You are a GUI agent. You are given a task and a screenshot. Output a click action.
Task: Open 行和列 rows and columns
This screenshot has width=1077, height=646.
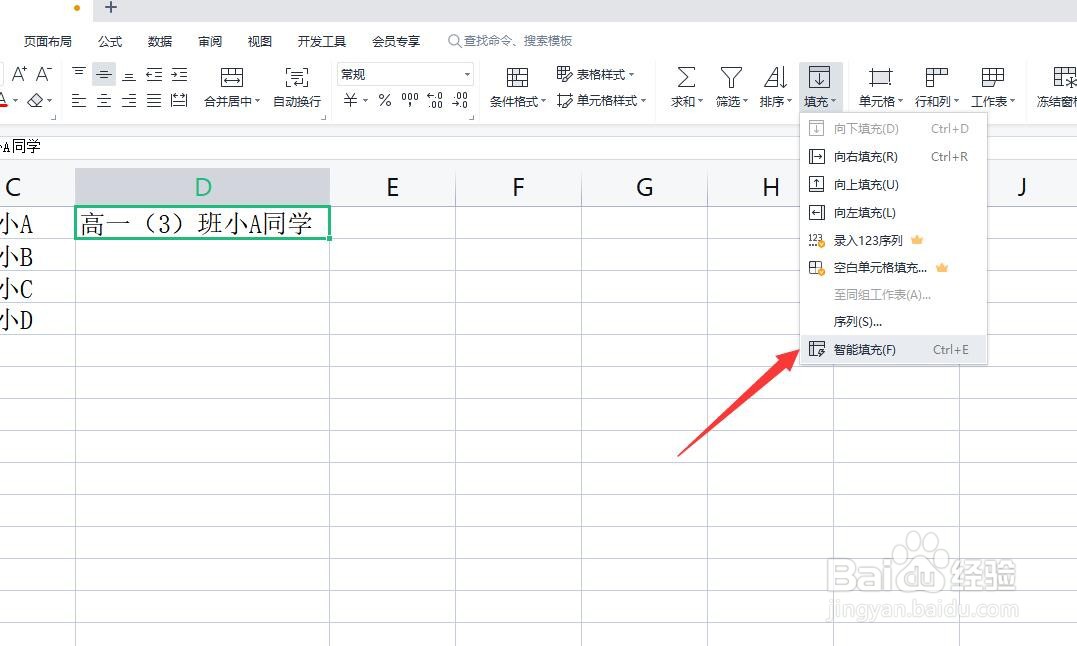click(x=937, y=87)
